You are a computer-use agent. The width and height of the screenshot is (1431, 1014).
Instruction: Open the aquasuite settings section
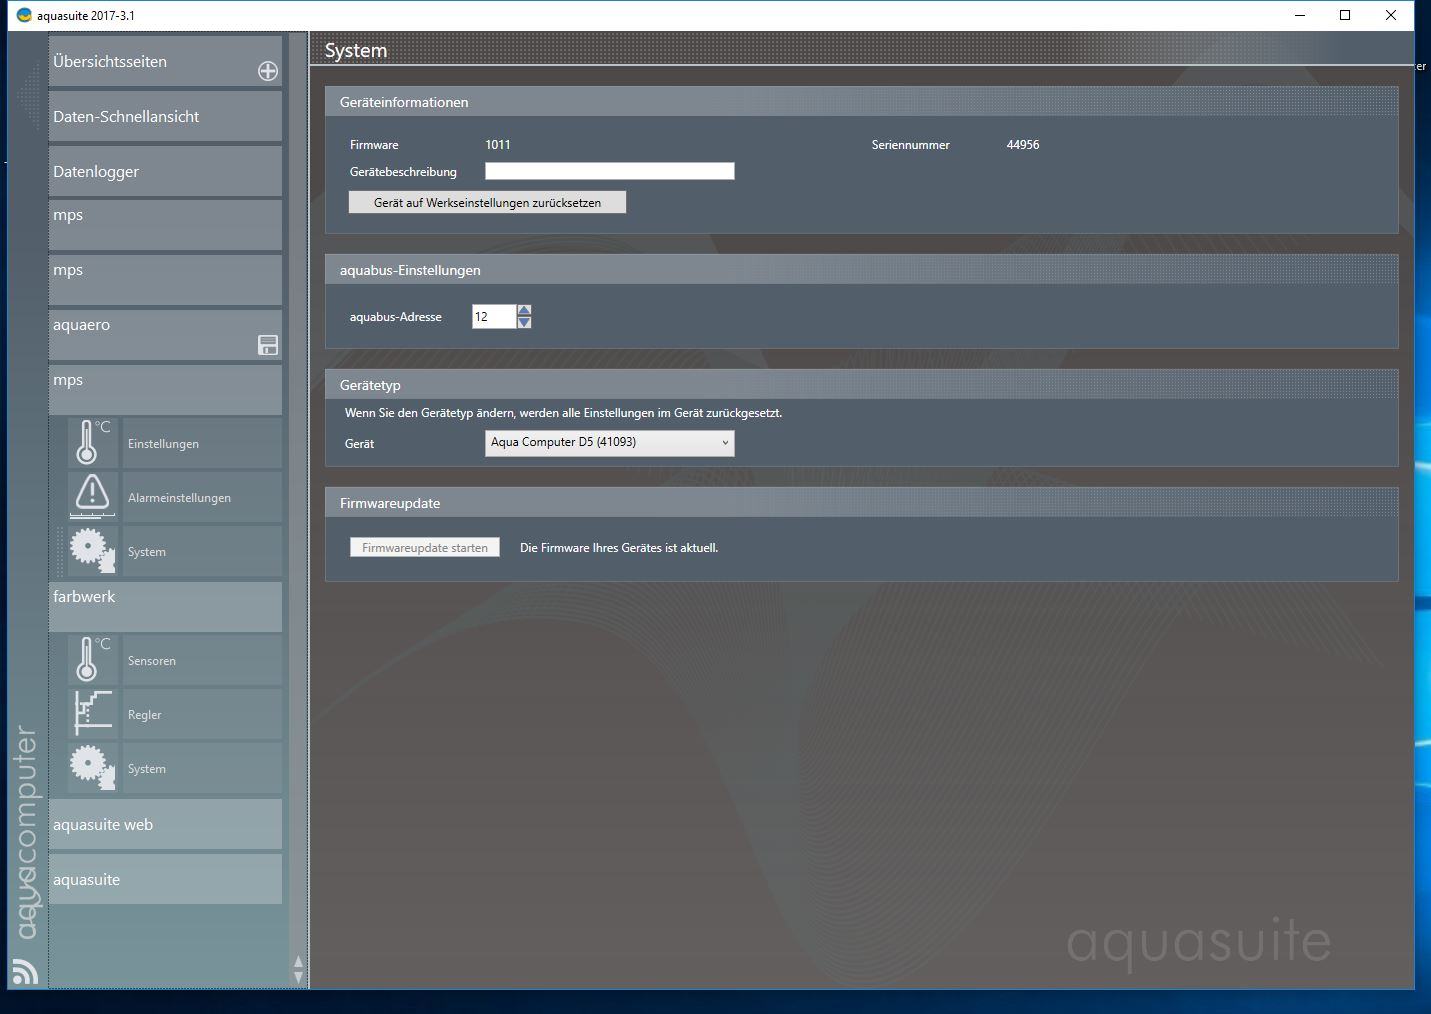(x=165, y=879)
